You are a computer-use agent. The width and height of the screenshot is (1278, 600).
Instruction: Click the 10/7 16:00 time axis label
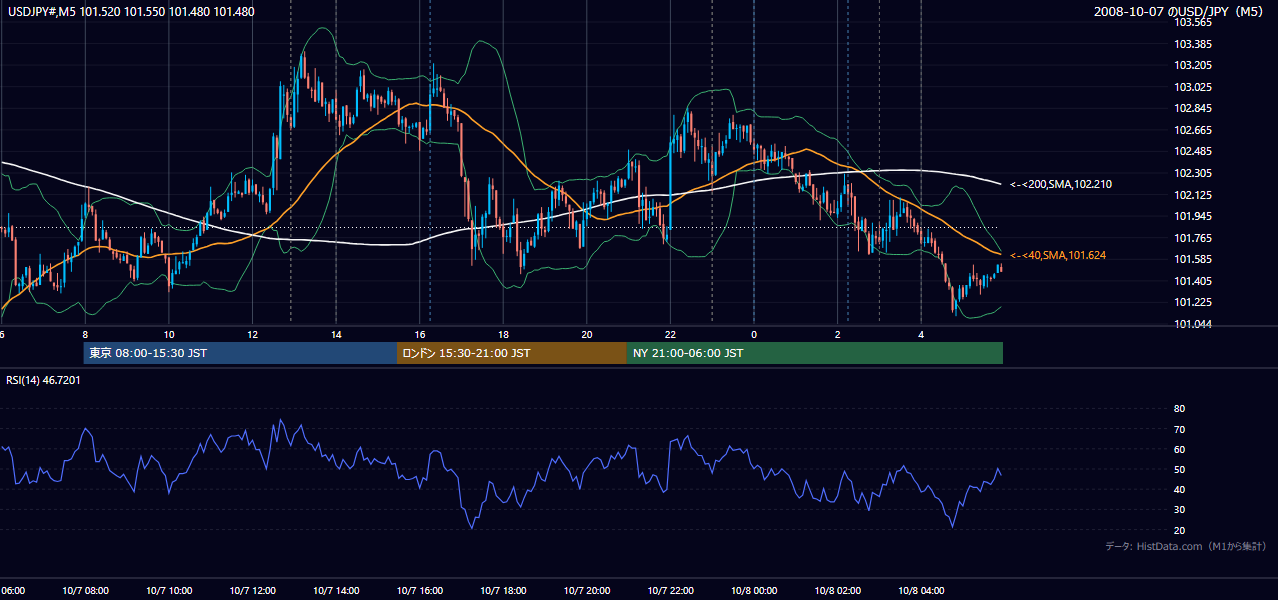419,591
